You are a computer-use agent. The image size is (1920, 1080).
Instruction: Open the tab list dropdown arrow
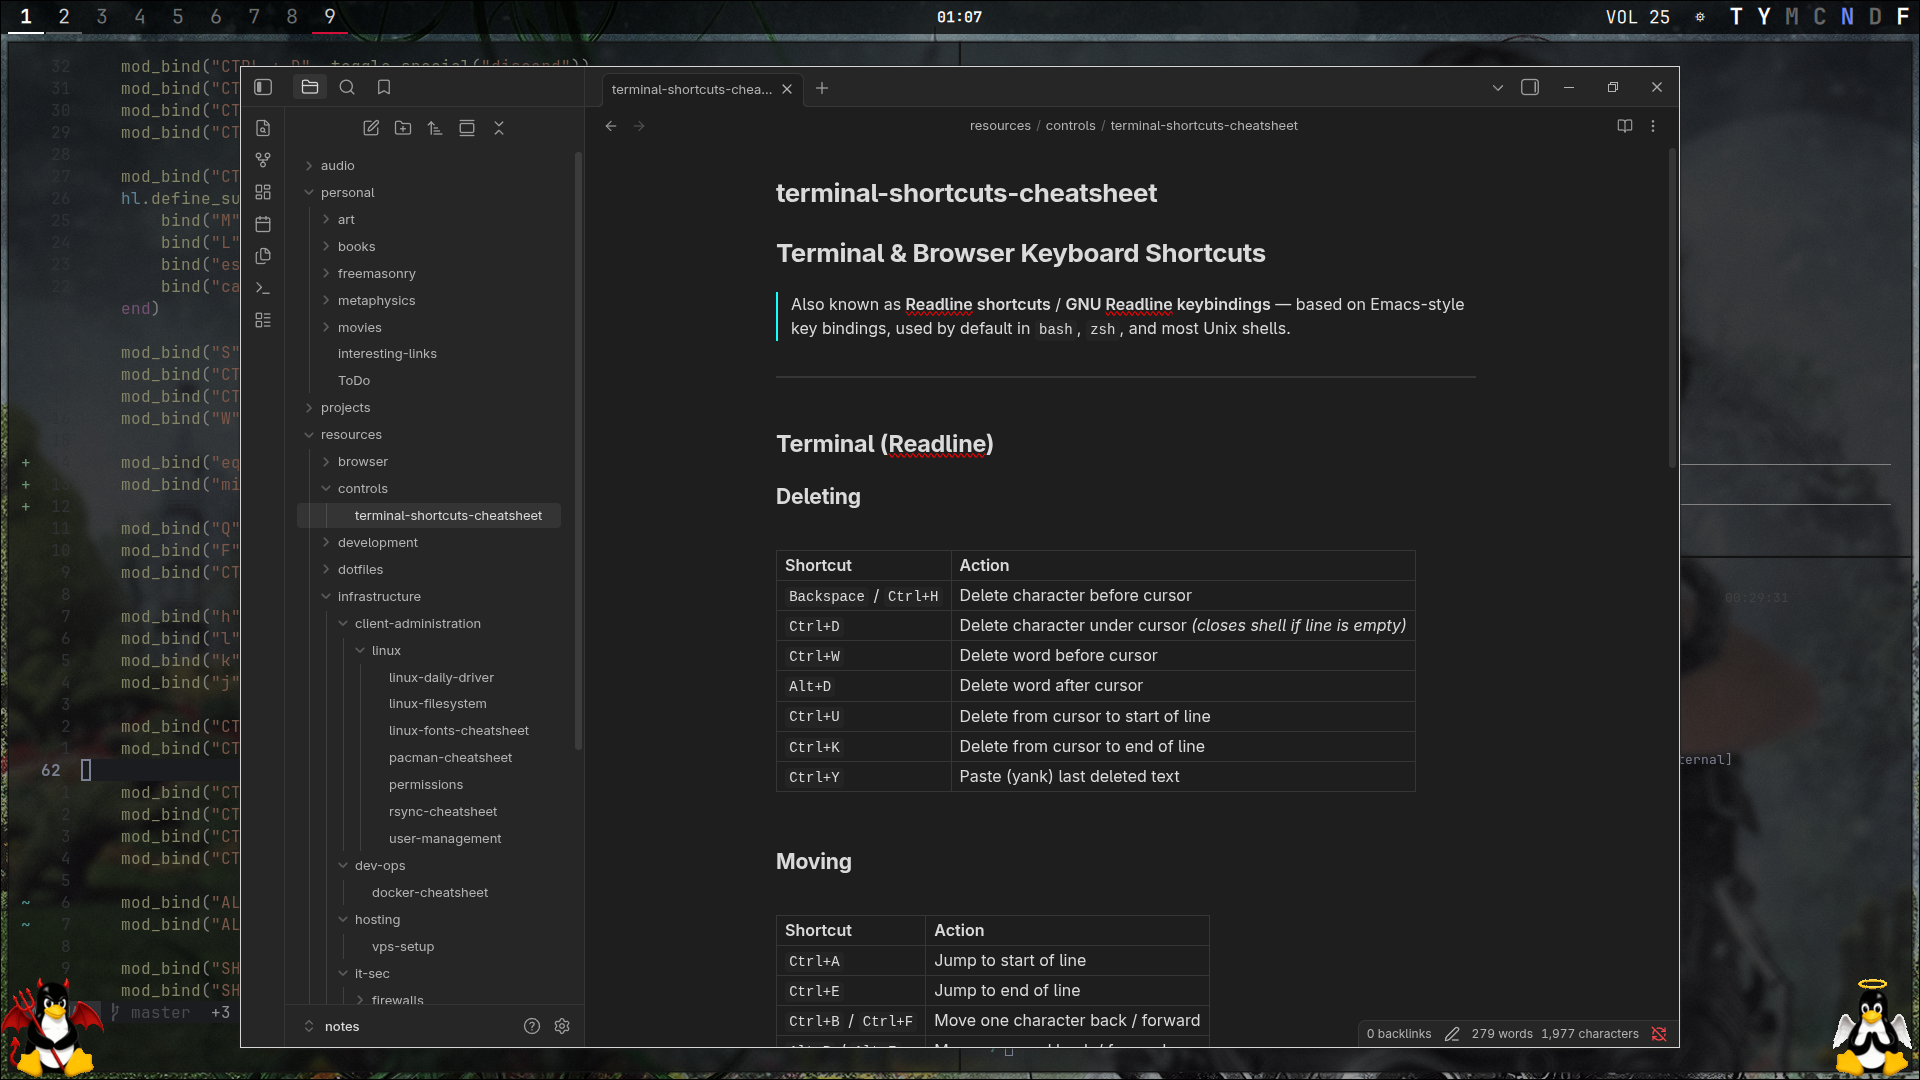click(x=1498, y=88)
